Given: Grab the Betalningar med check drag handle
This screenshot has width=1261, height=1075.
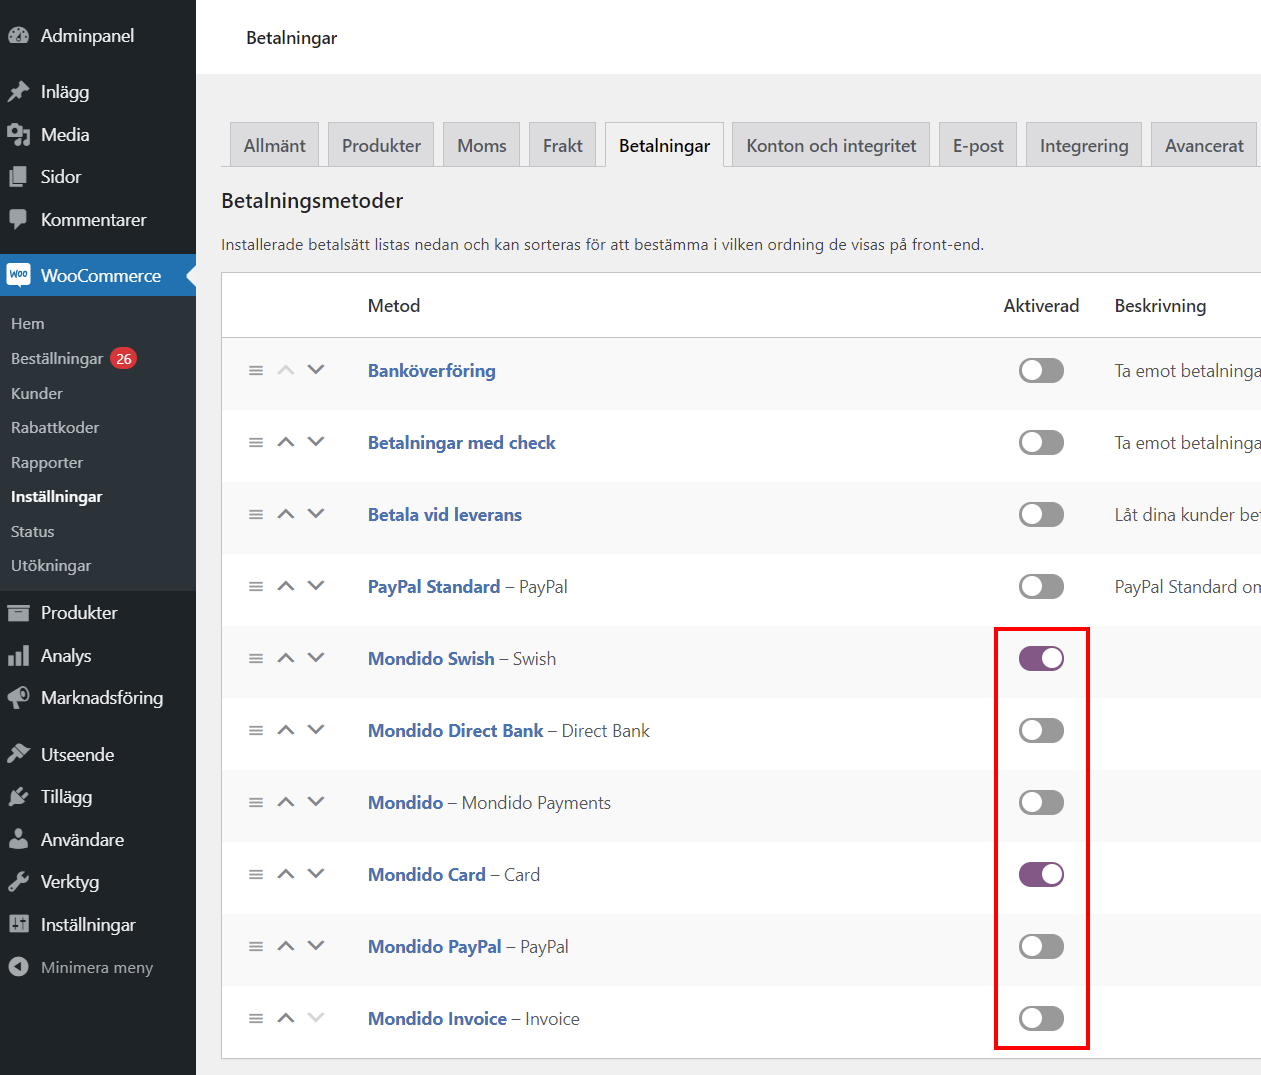Looking at the screenshot, I should 256,443.
